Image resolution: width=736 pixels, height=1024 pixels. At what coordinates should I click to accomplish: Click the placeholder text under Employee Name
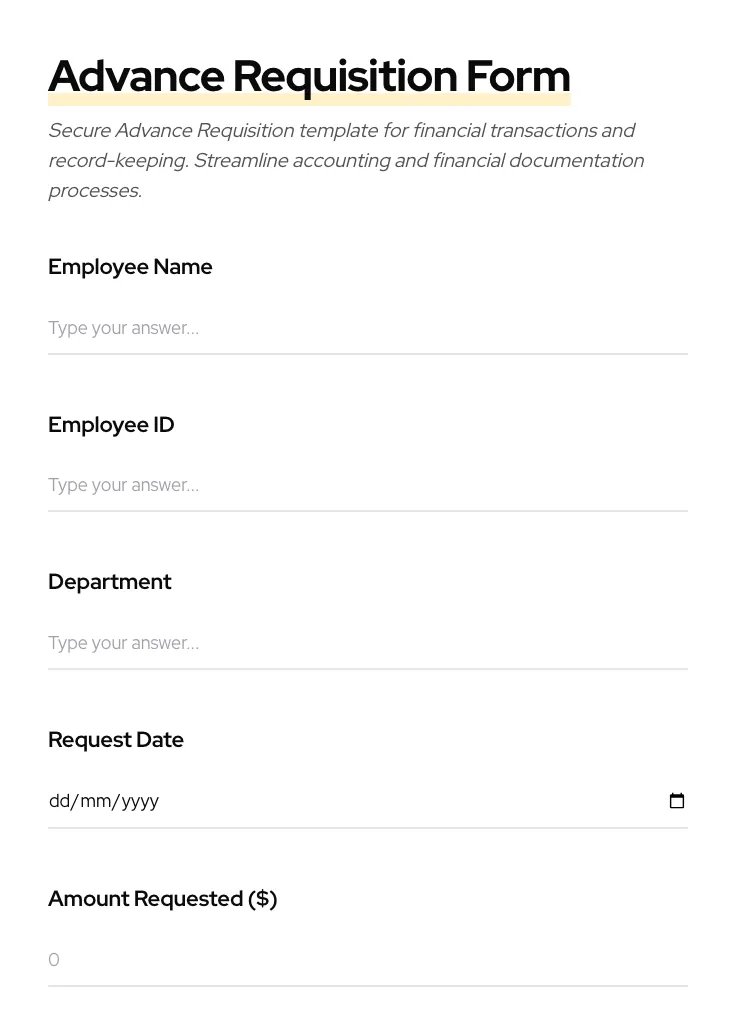[x=123, y=328]
